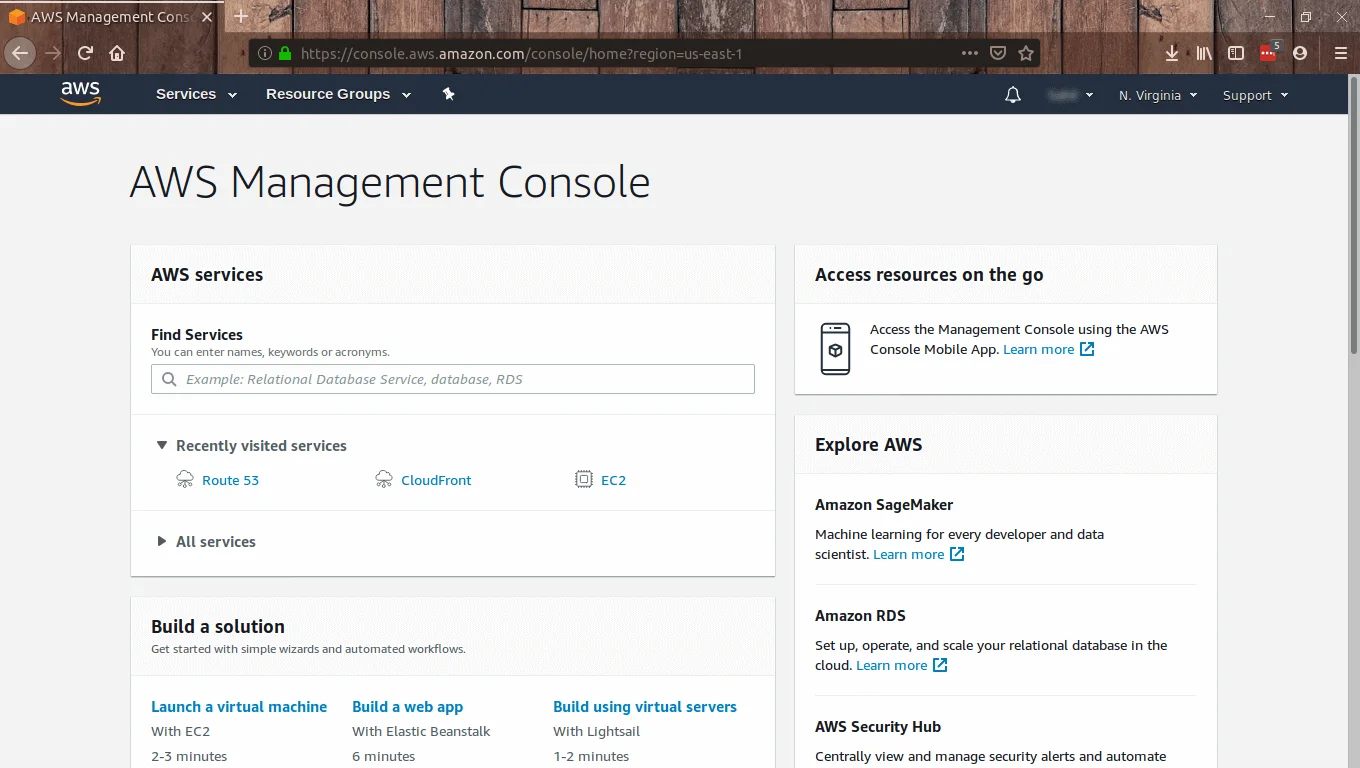Open a new browser tab with plus

(x=241, y=17)
